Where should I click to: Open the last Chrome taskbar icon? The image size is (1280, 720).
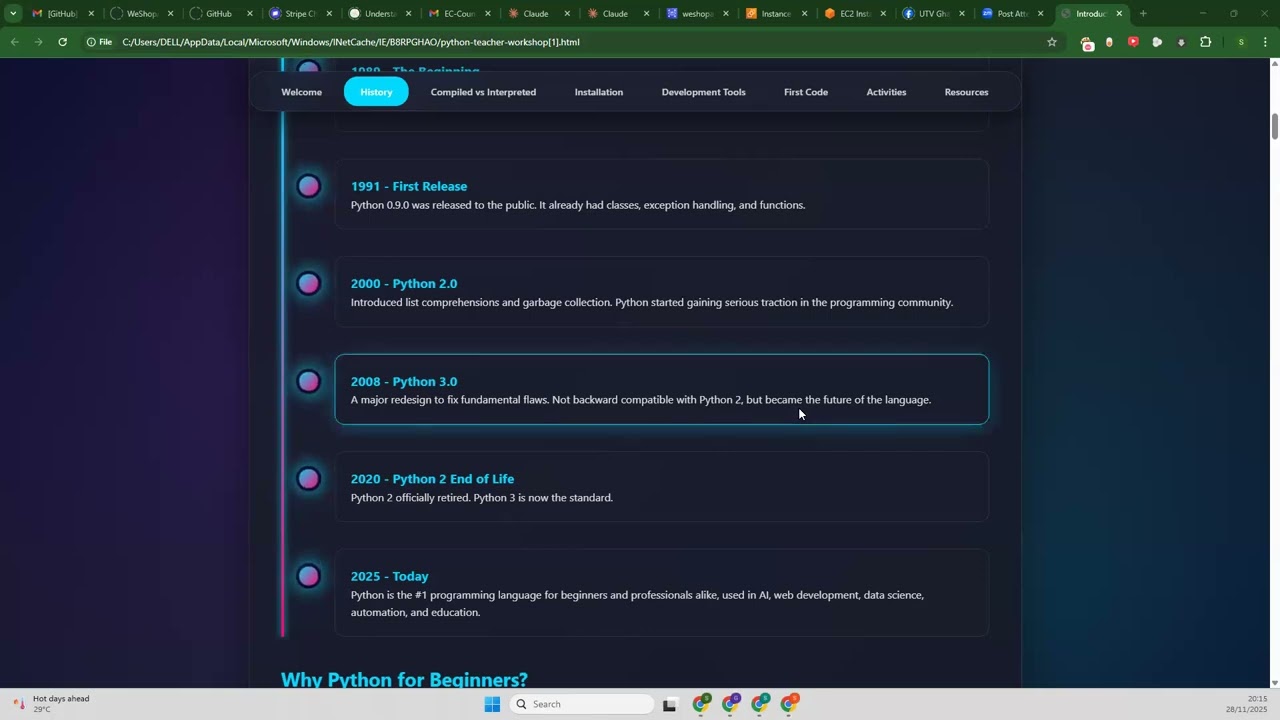(x=789, y=704)
